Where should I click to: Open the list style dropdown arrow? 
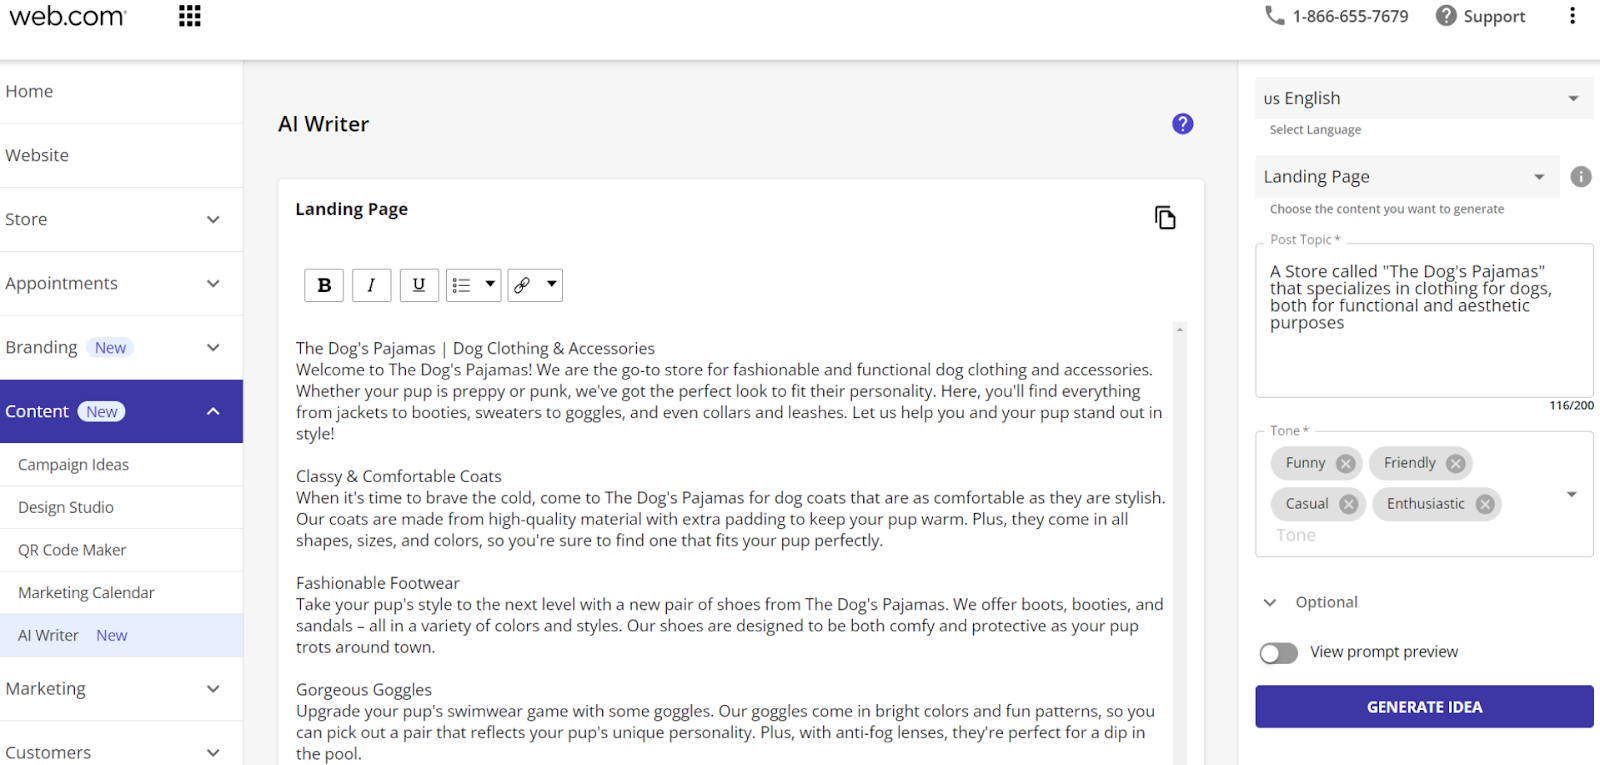(x=490, y=284)
